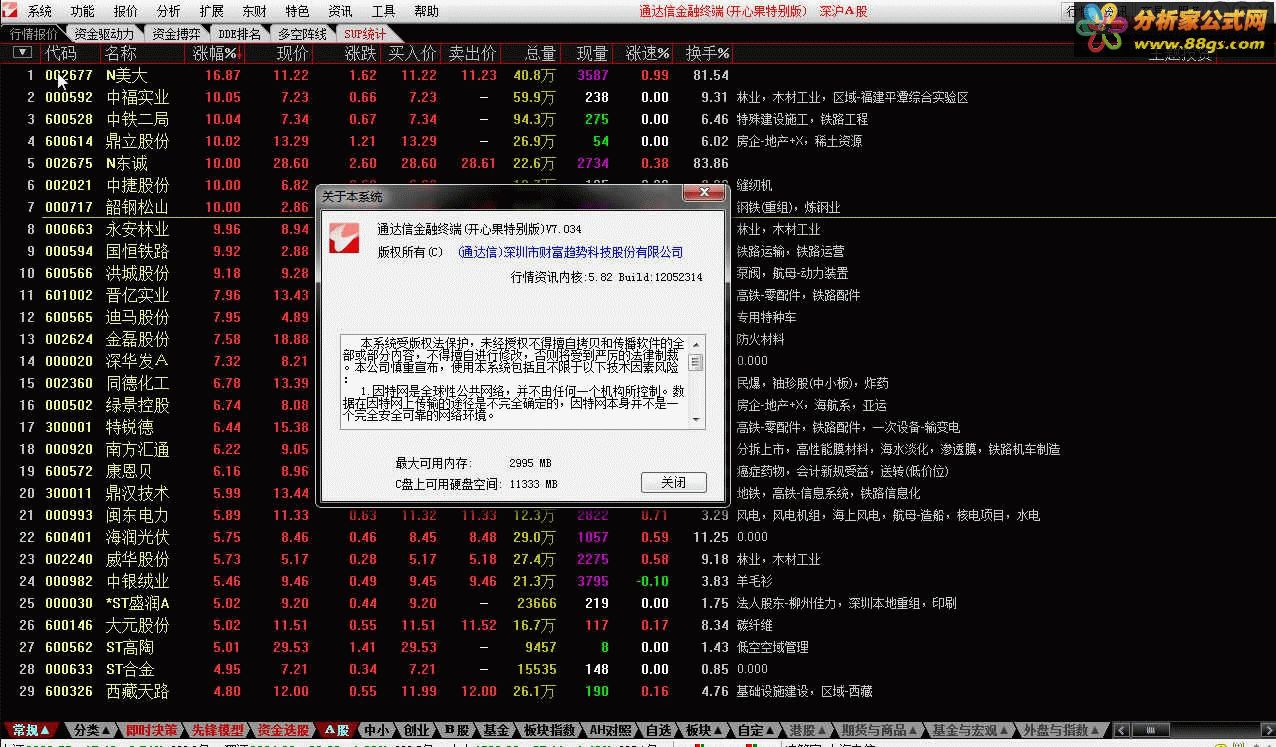1276x747 pixels.
Task: Open the 资讯 menu
Action: [x=340, y=12]
